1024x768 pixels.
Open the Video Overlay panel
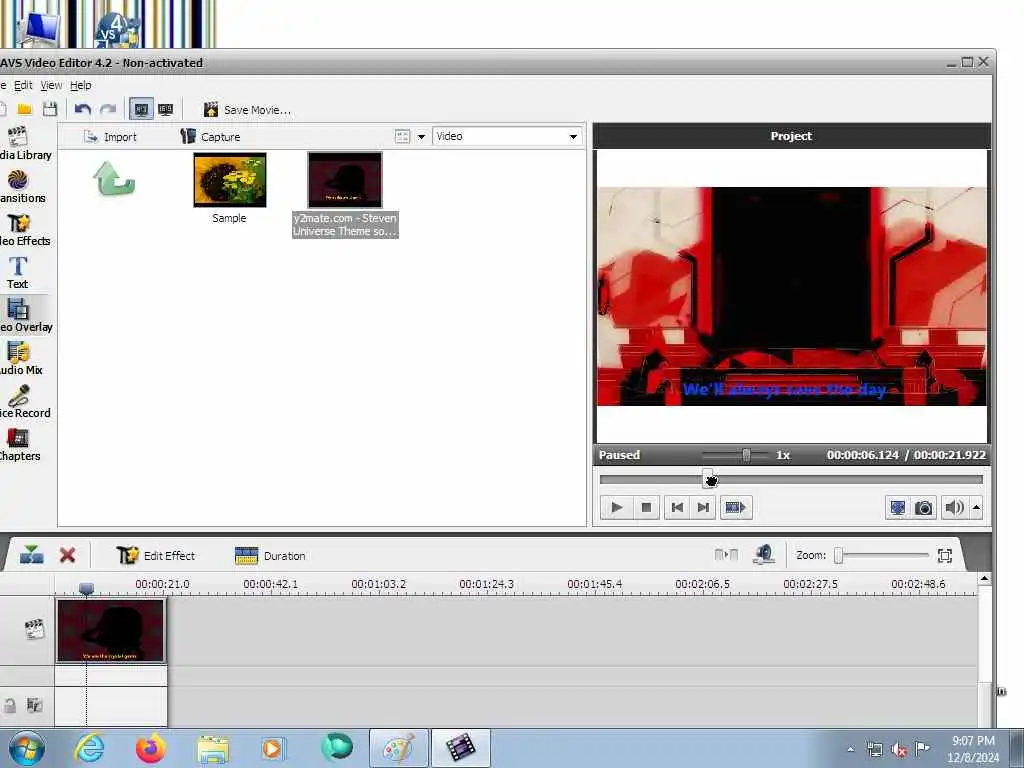pyautogui.click(x=24, y=316)
